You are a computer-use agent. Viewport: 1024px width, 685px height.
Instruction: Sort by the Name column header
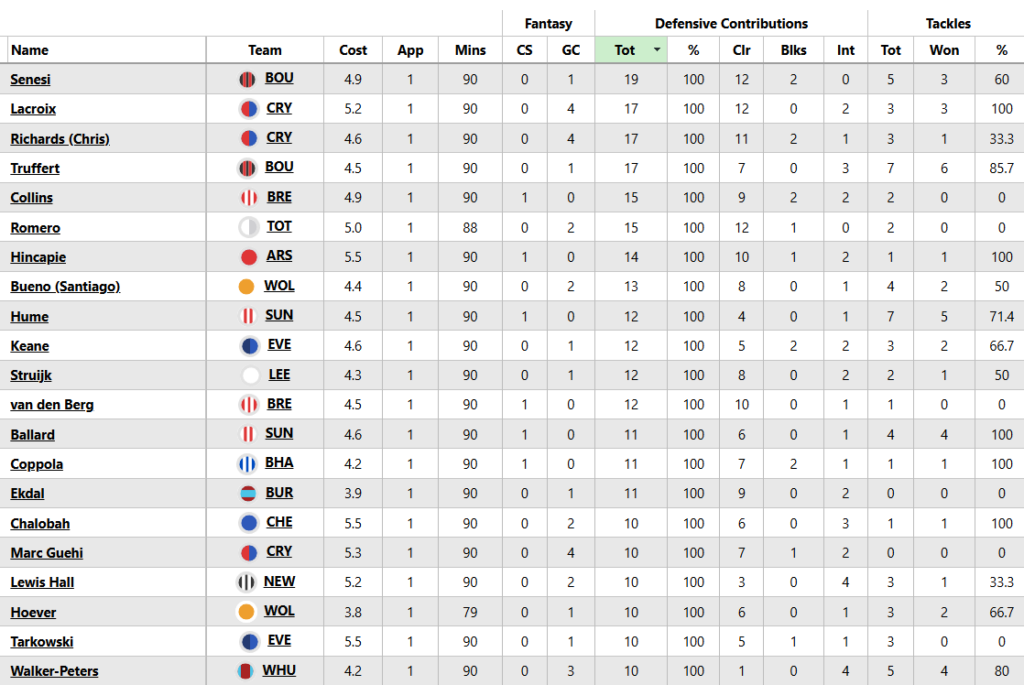tap(30, 50)
